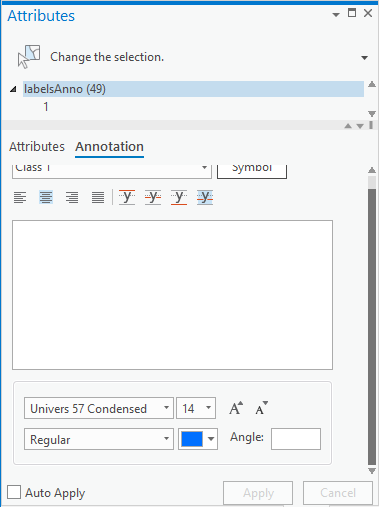The width and height of the screenshot is (379, 507).
Task: Close the Attributes pane
Action: click(x=368, y=13)
